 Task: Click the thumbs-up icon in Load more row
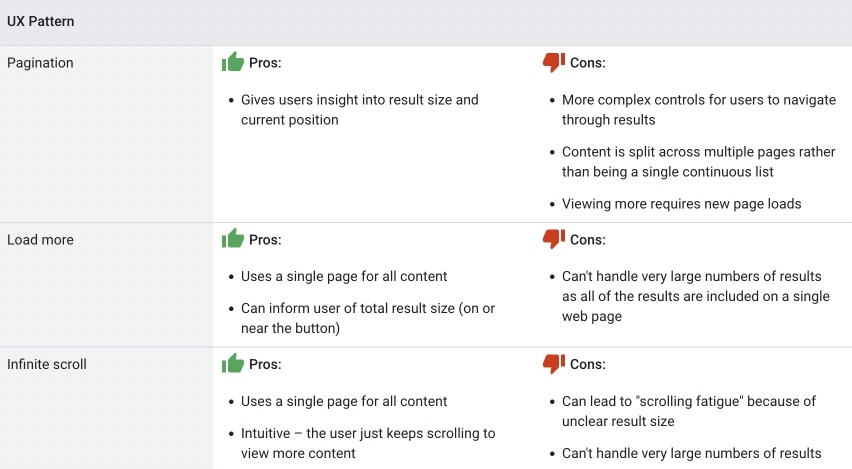(233, 239)
